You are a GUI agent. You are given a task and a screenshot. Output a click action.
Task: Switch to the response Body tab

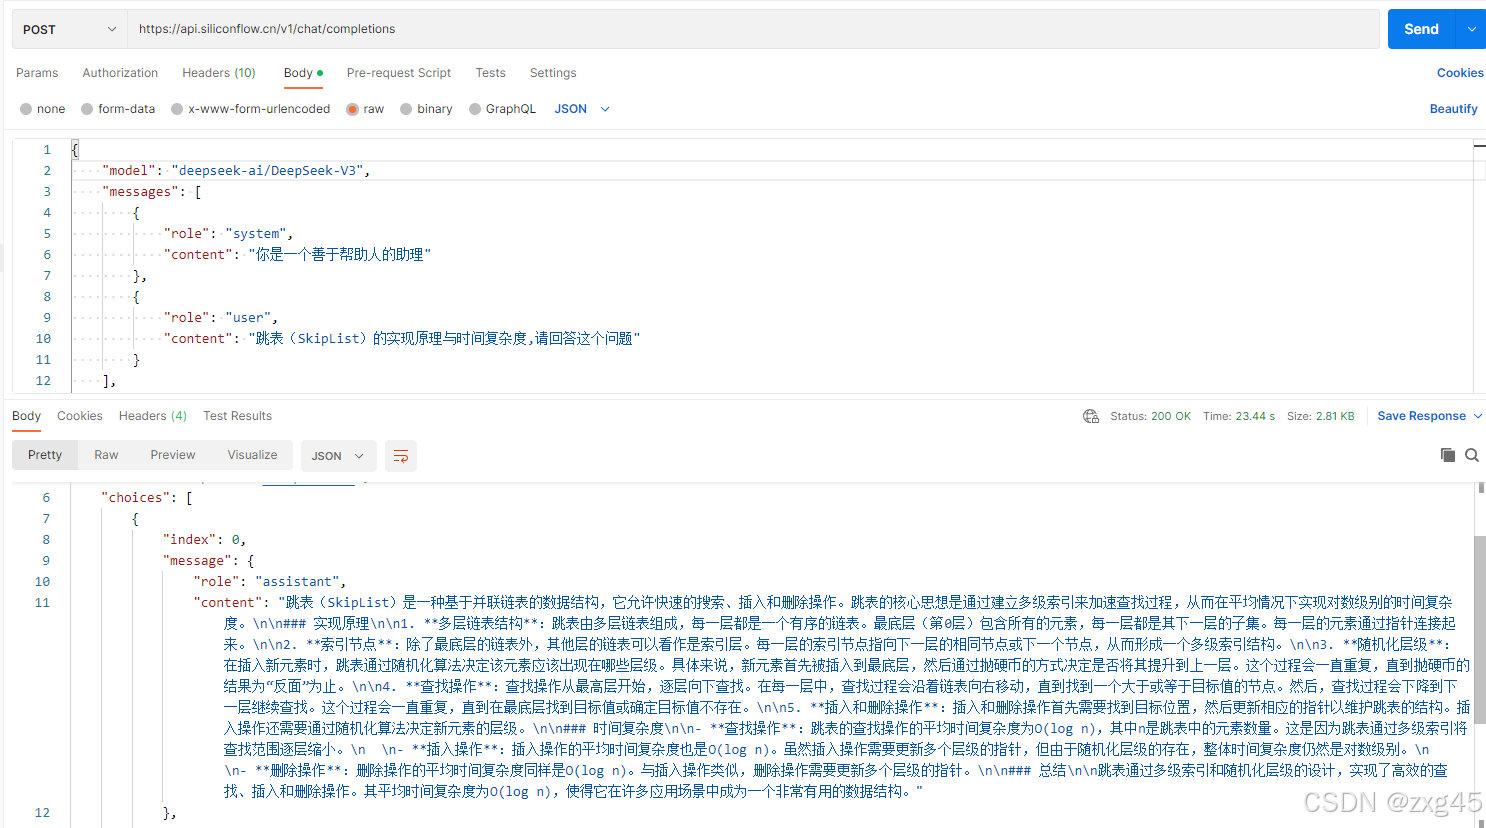click(x=26, y=416)
